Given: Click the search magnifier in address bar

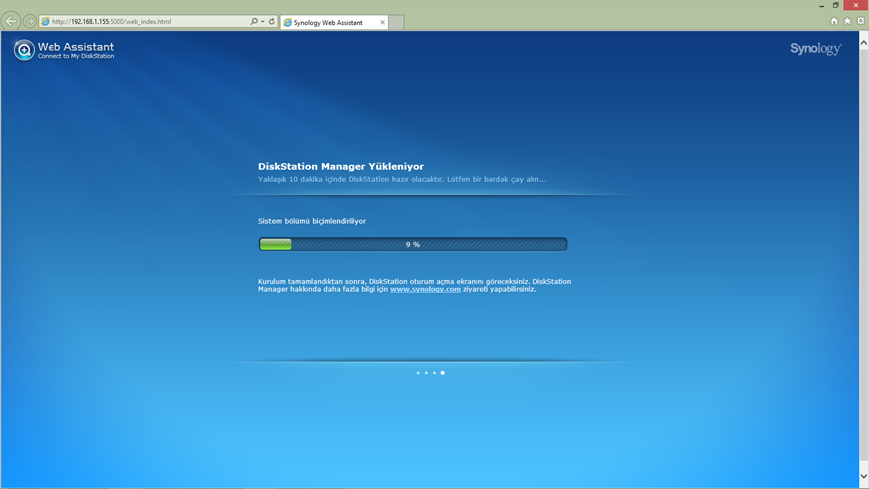Looking at the screenshot, I should (x=254, y=21).
